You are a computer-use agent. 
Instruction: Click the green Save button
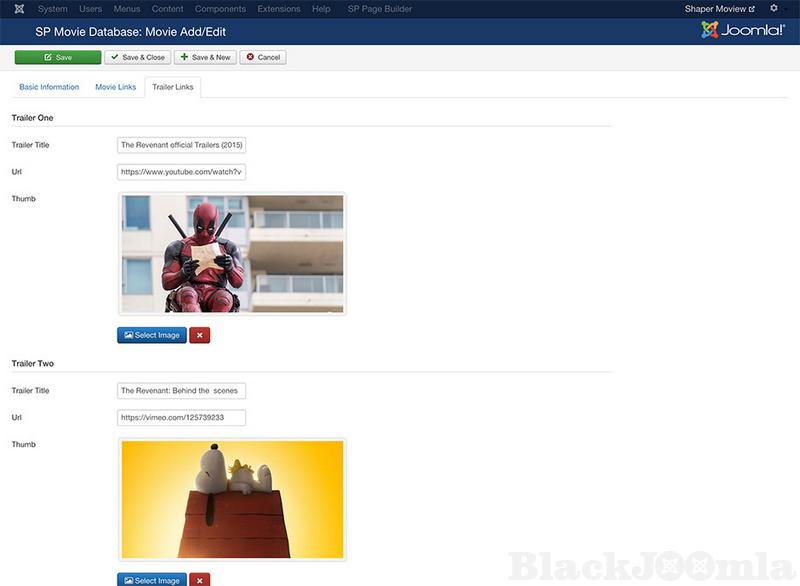point(58,57)
